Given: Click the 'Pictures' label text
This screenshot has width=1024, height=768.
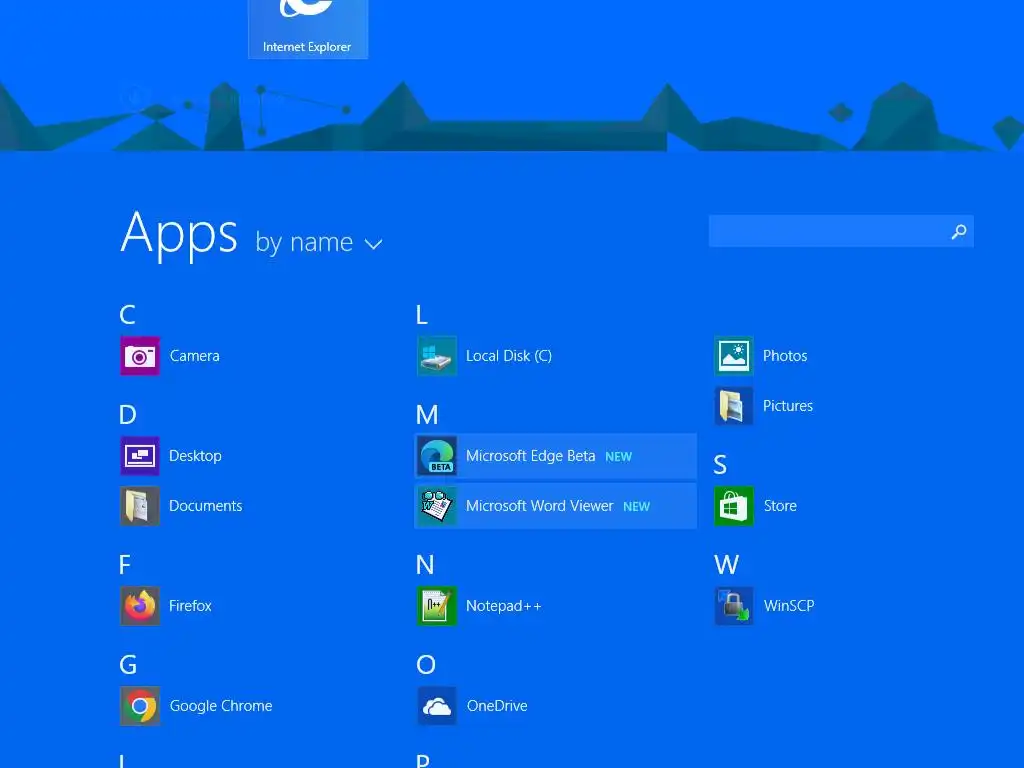Looking at the screenshot, I should click(788, 406).
